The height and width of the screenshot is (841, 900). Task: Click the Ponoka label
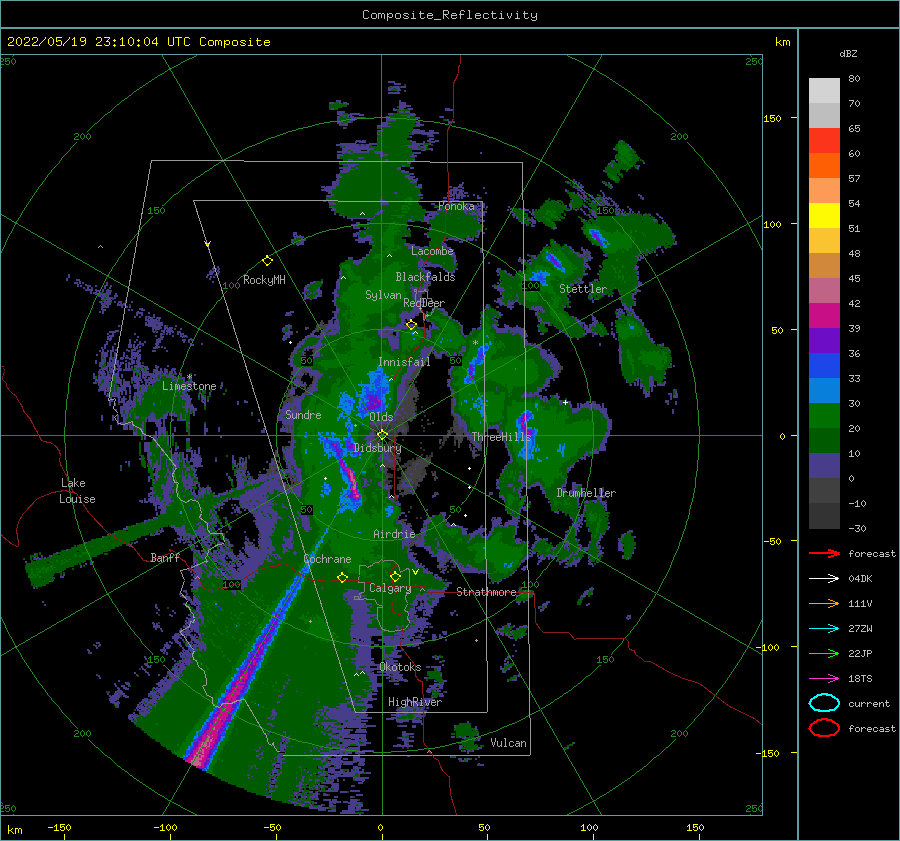tap(456, 206)
